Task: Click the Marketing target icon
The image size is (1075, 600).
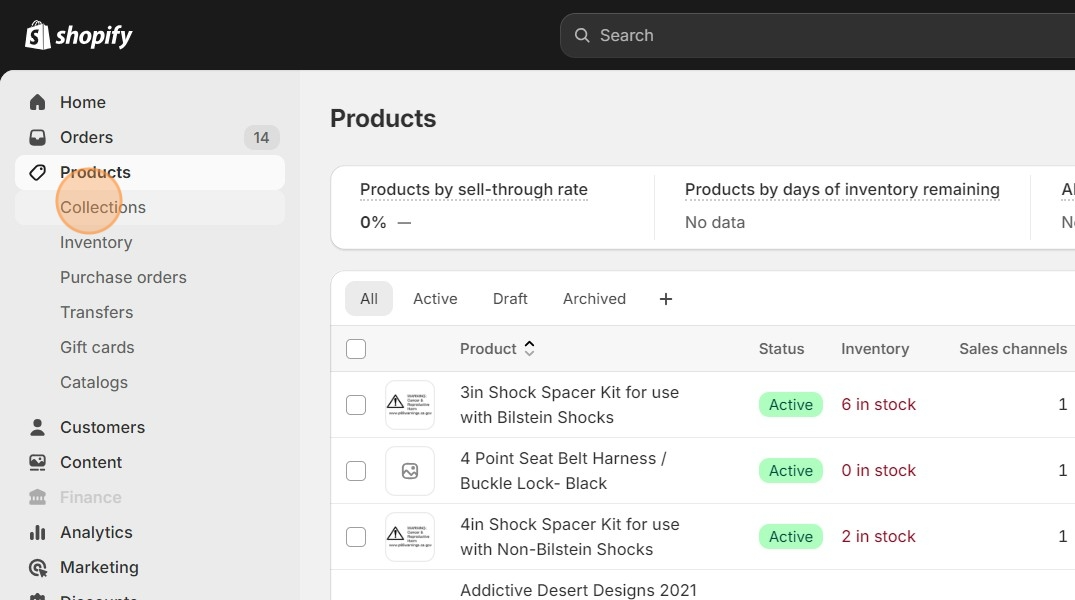Action: coord(38,567)
